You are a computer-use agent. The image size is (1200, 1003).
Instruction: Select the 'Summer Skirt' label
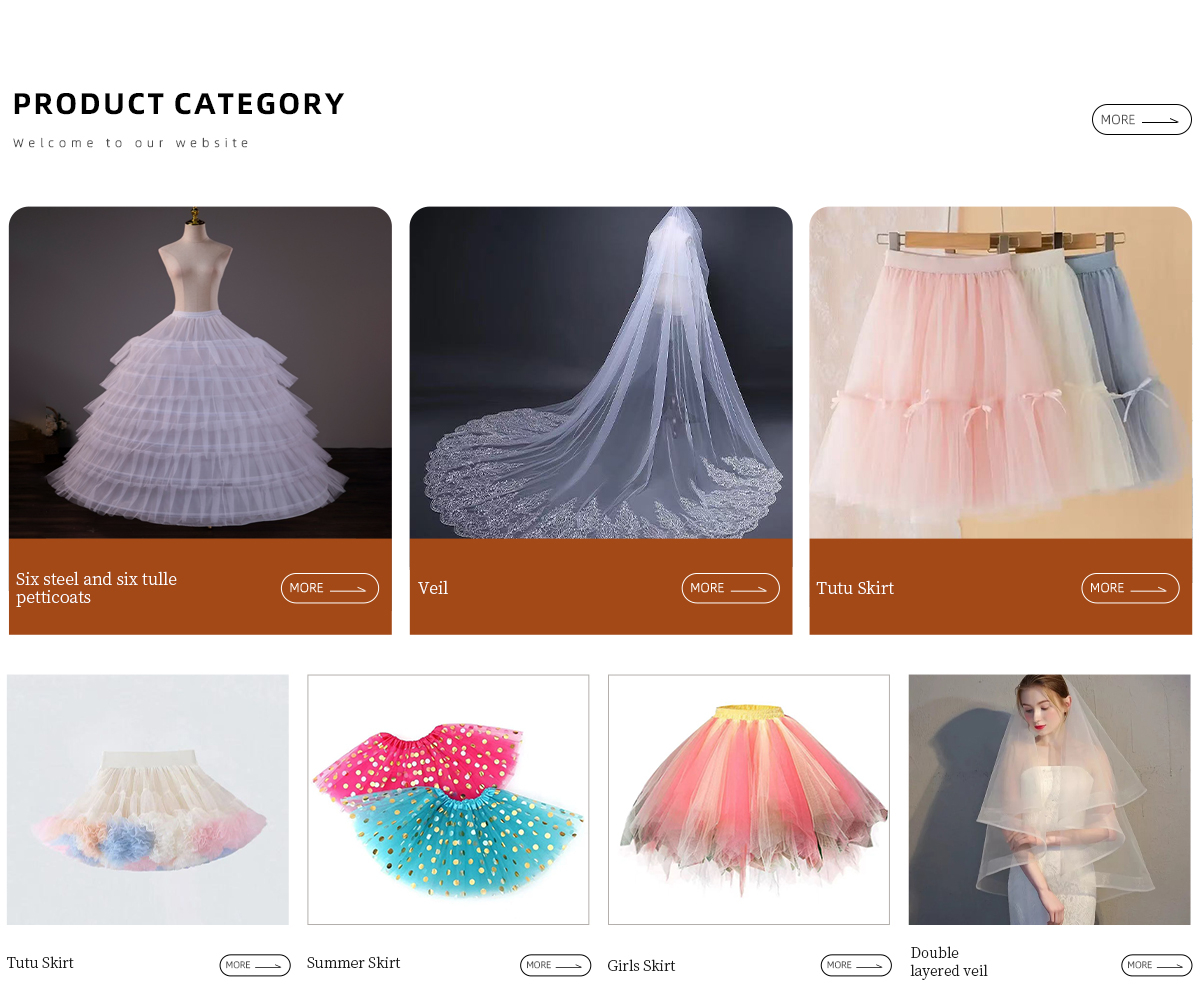tap(354, 963)
